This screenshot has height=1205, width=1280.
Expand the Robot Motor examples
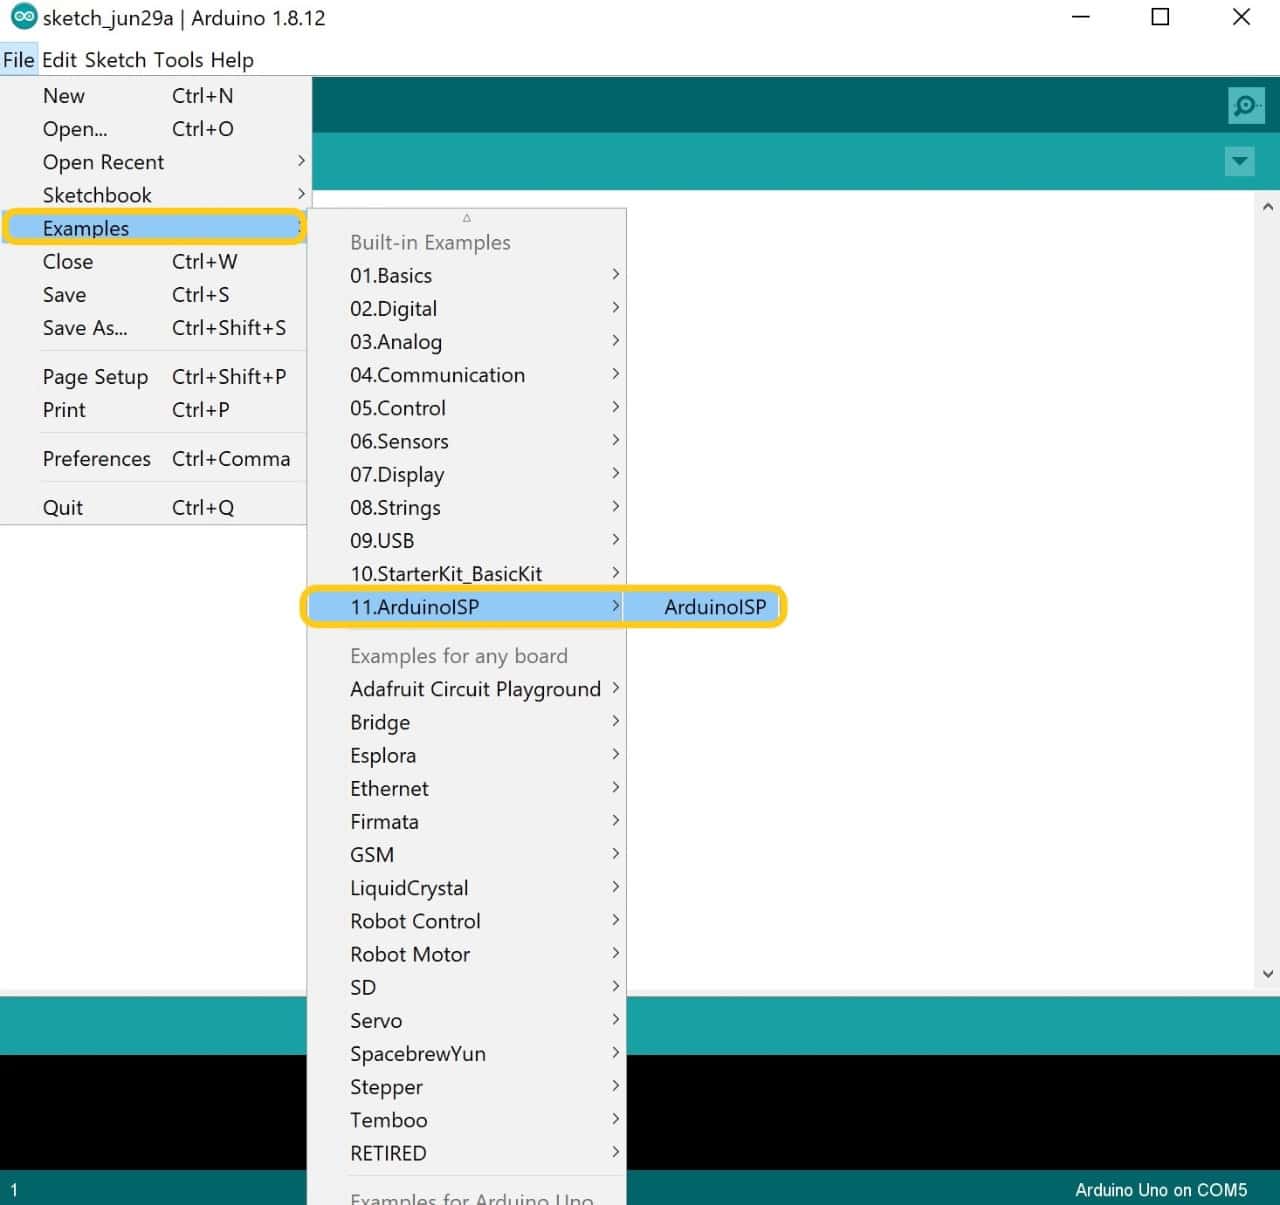point(467,954)
